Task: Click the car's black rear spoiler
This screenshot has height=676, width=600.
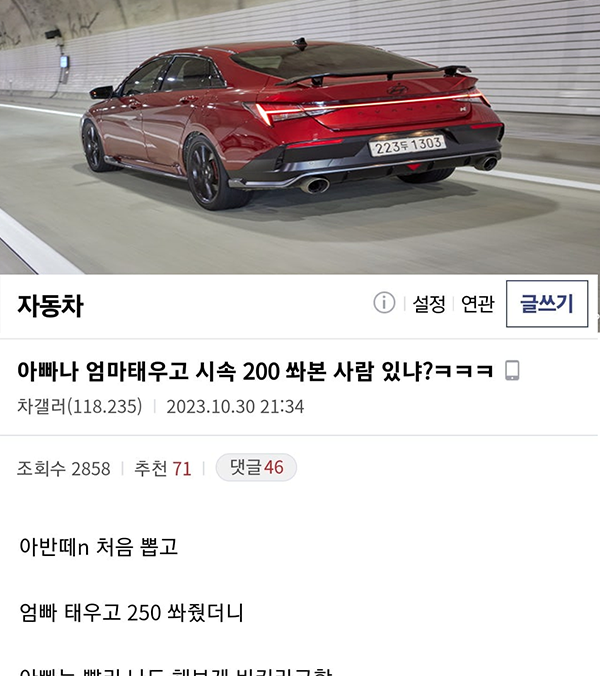Action: tap(373, 74)
